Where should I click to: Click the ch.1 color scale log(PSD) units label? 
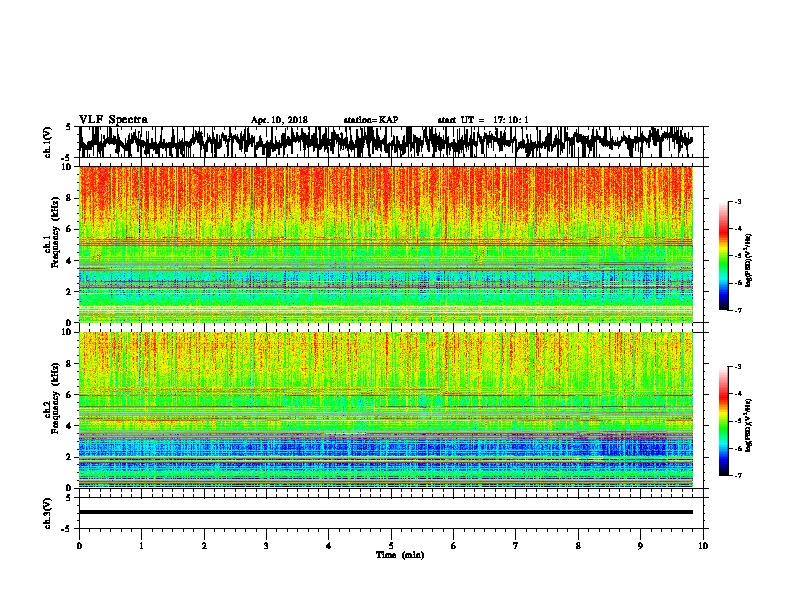(x=749, y=261)
